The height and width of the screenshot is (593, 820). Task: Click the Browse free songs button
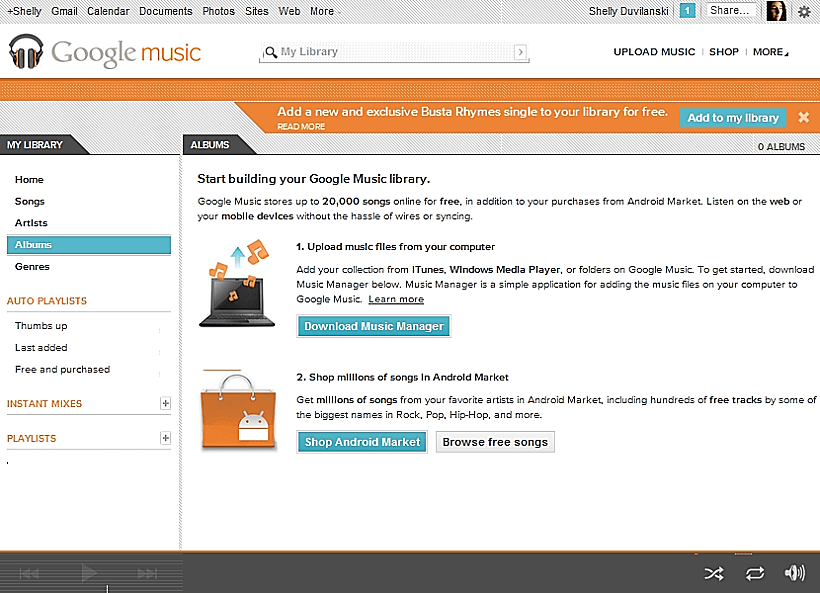click(x=495, y=442)
